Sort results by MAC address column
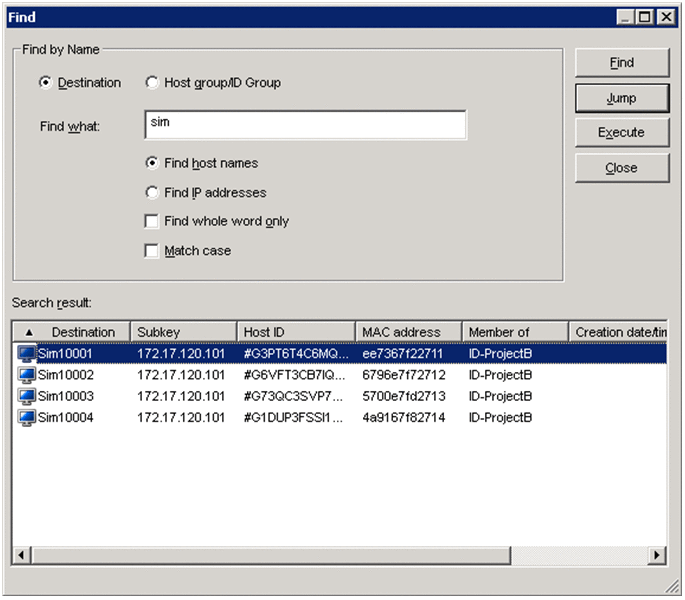685x600 pixels. click(408, 332)
